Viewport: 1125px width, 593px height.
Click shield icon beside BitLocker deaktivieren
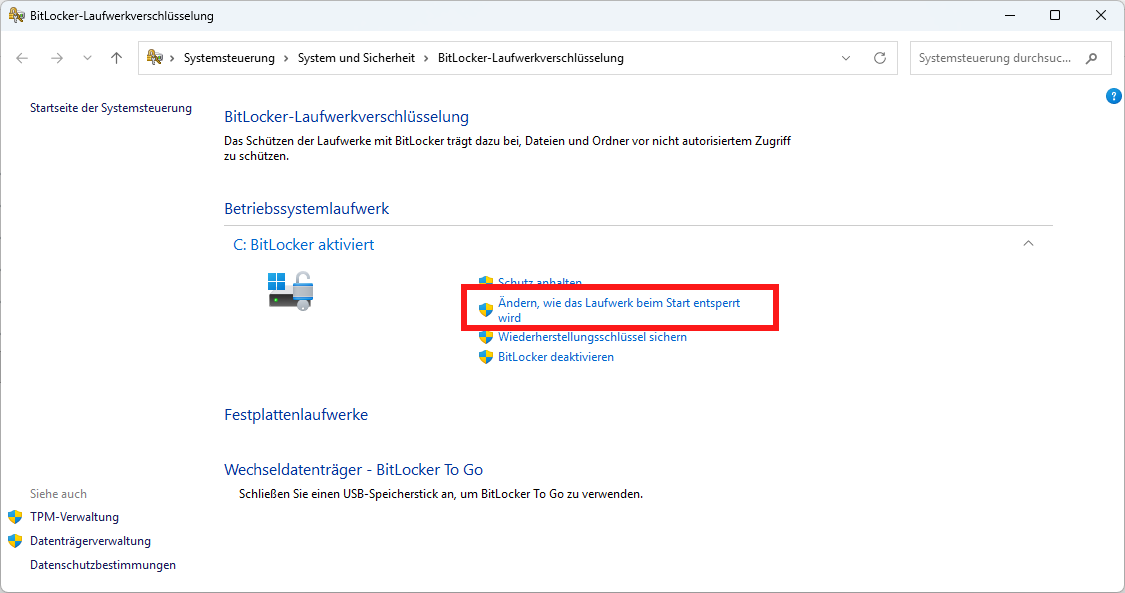(x=486, y=357)
